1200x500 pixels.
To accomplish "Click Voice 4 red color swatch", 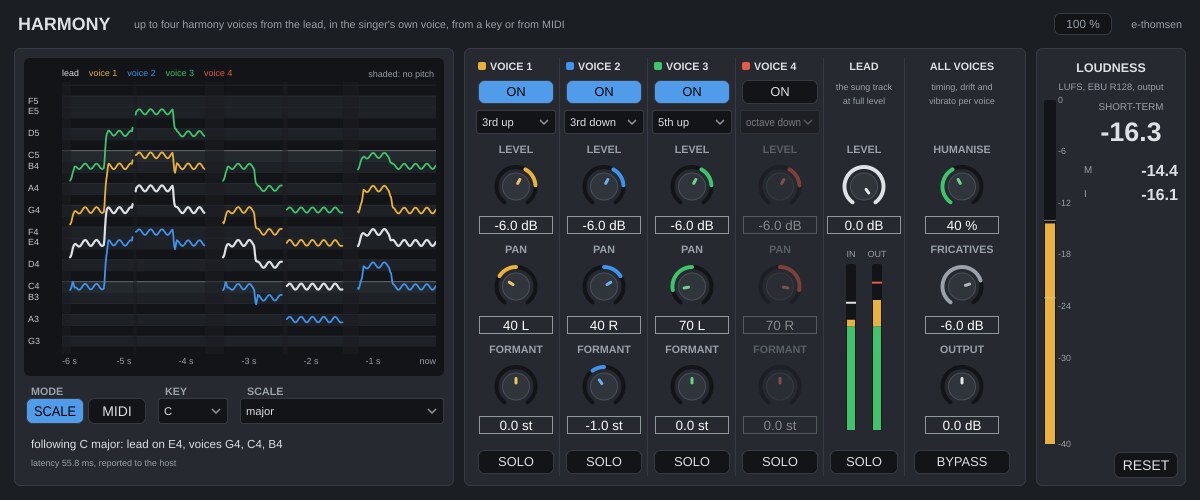I will [x=746, y=66].
